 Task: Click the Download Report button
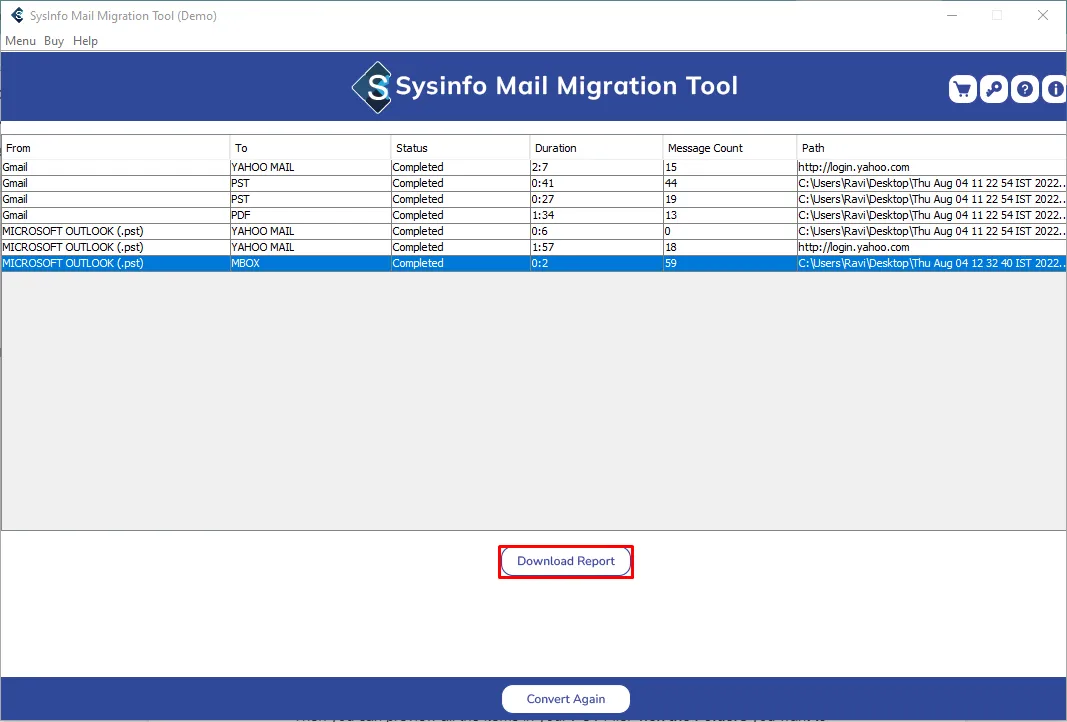(566, 561)
